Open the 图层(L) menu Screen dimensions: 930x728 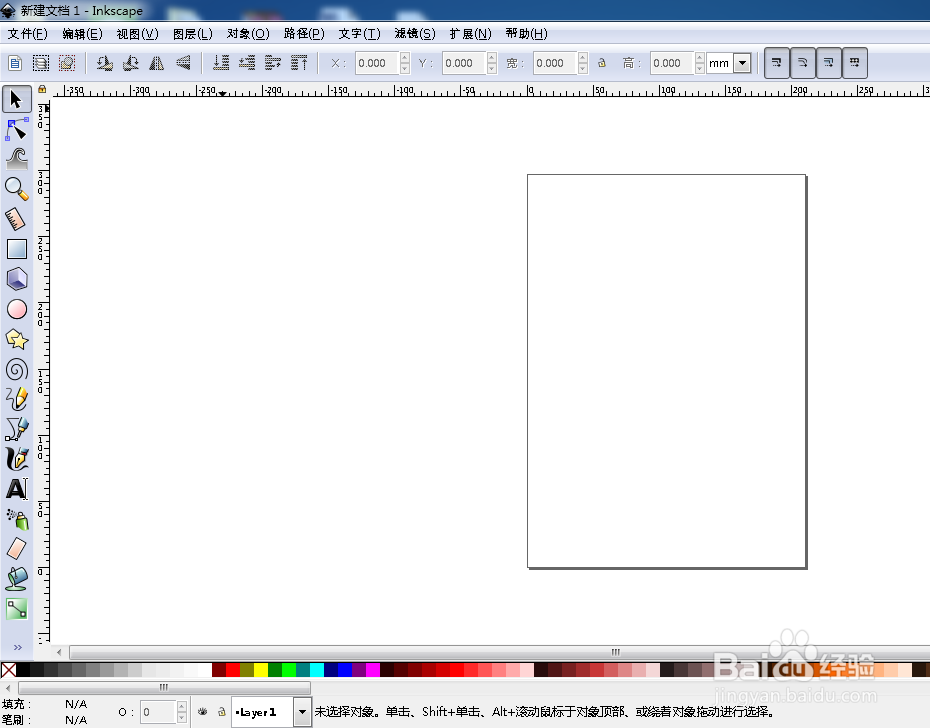pos(193,34)
